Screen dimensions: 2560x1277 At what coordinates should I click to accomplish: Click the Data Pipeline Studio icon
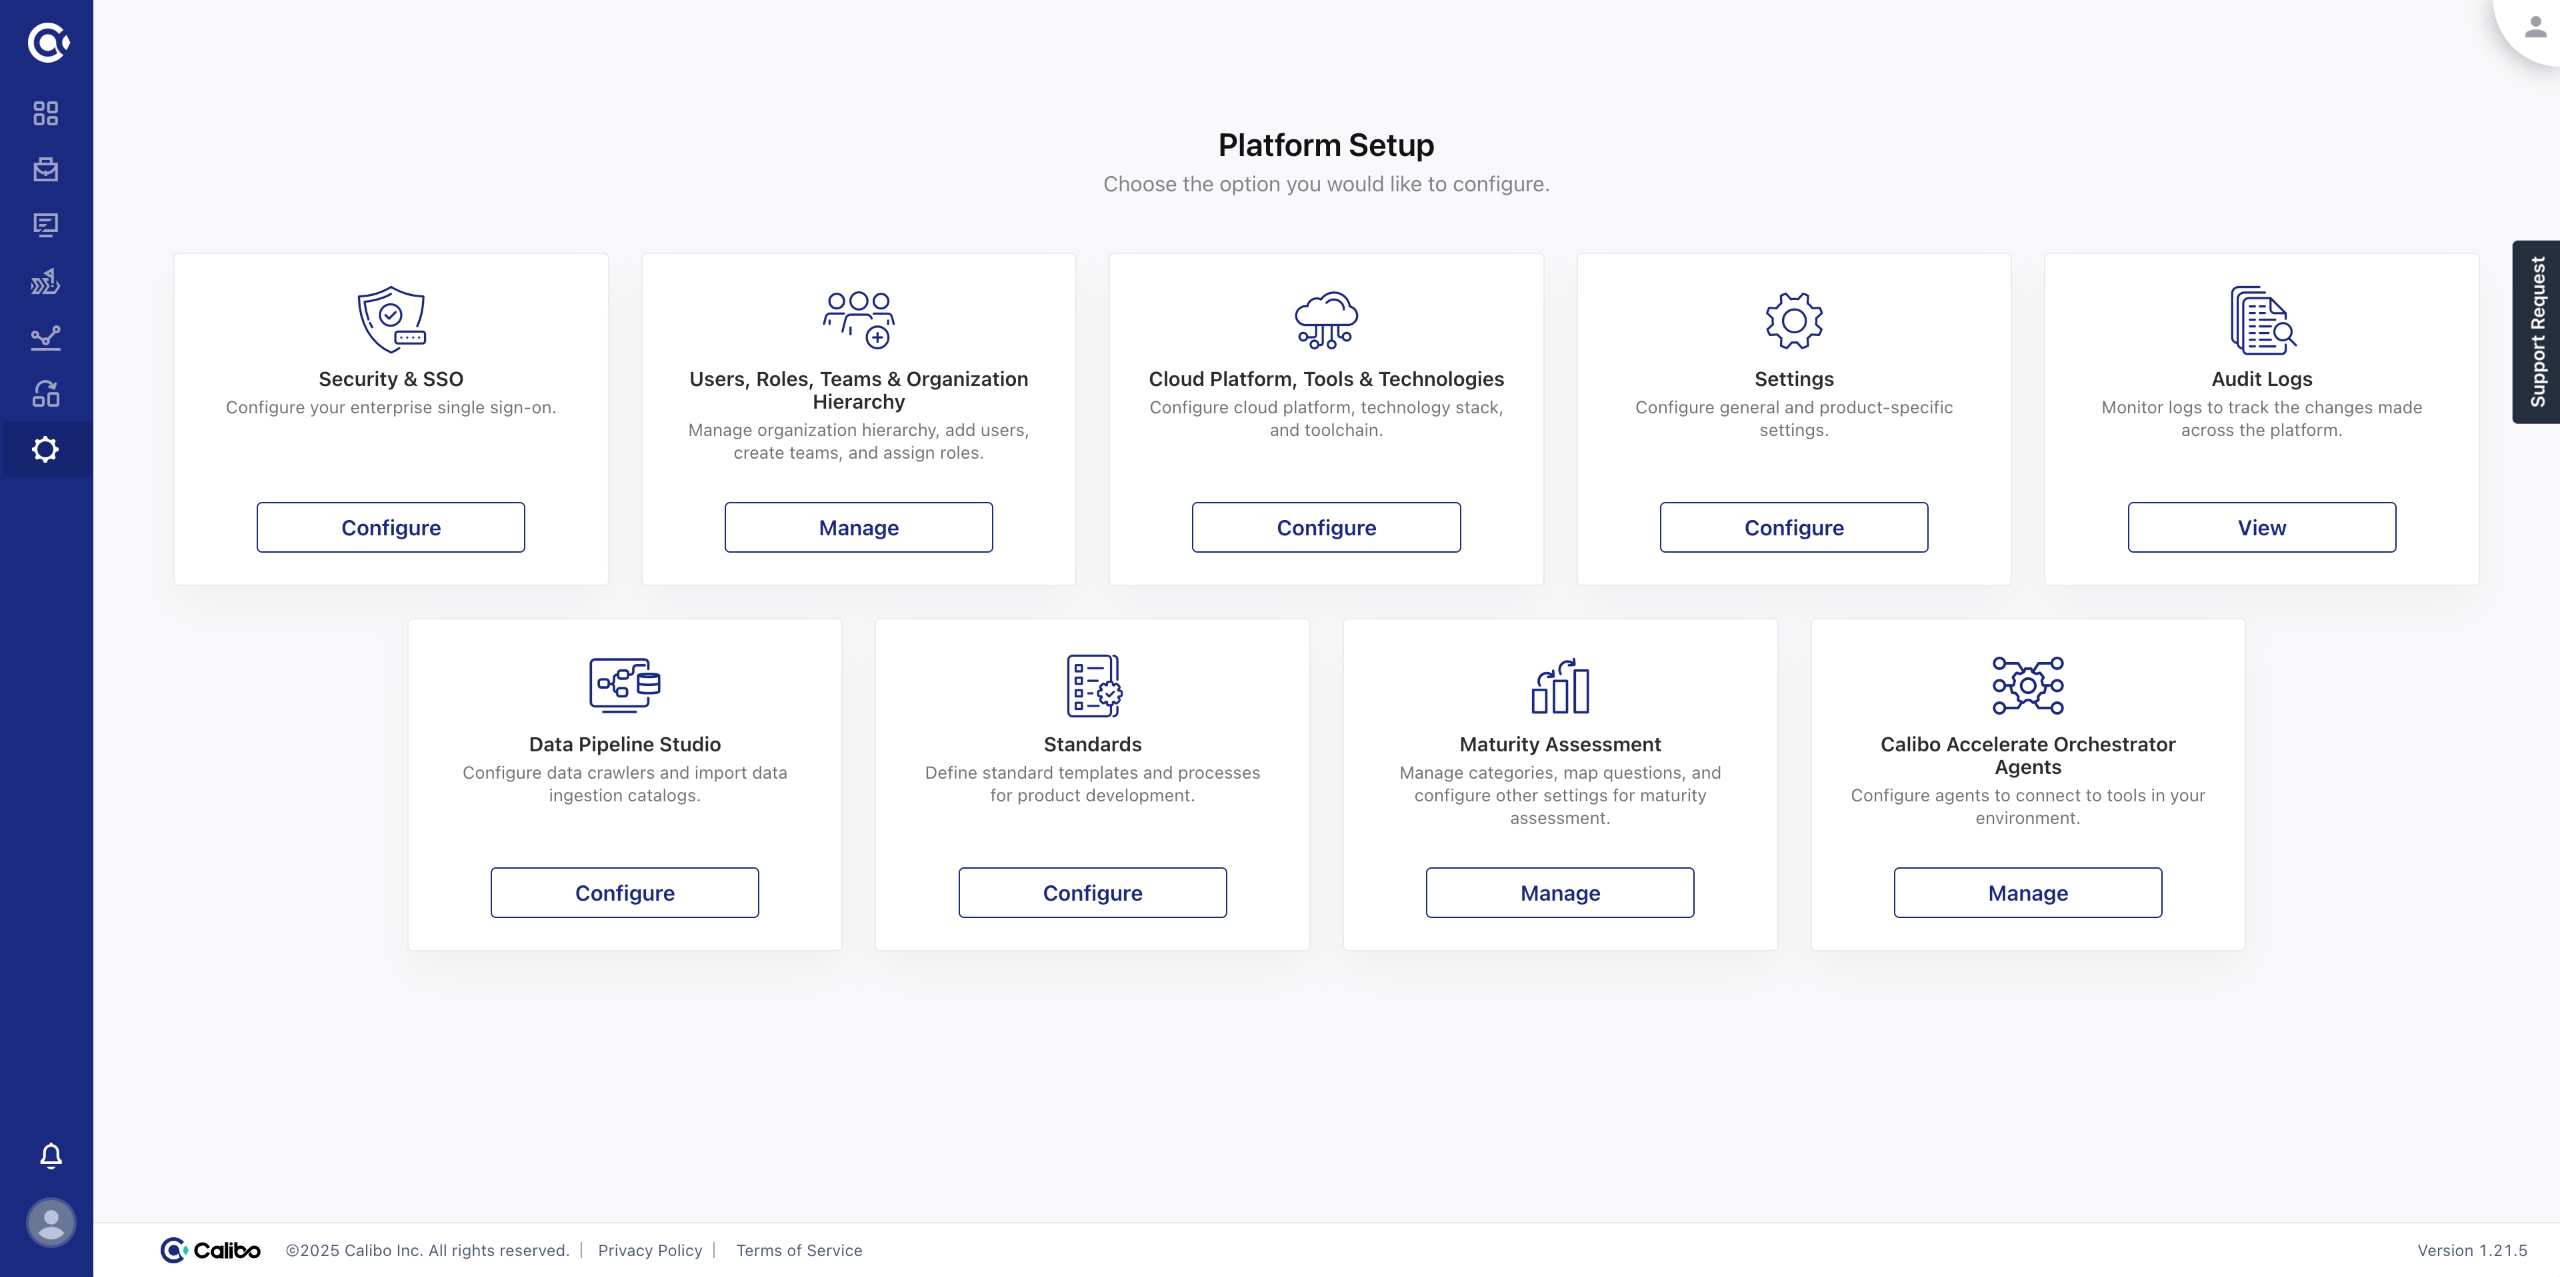[624, 685]
